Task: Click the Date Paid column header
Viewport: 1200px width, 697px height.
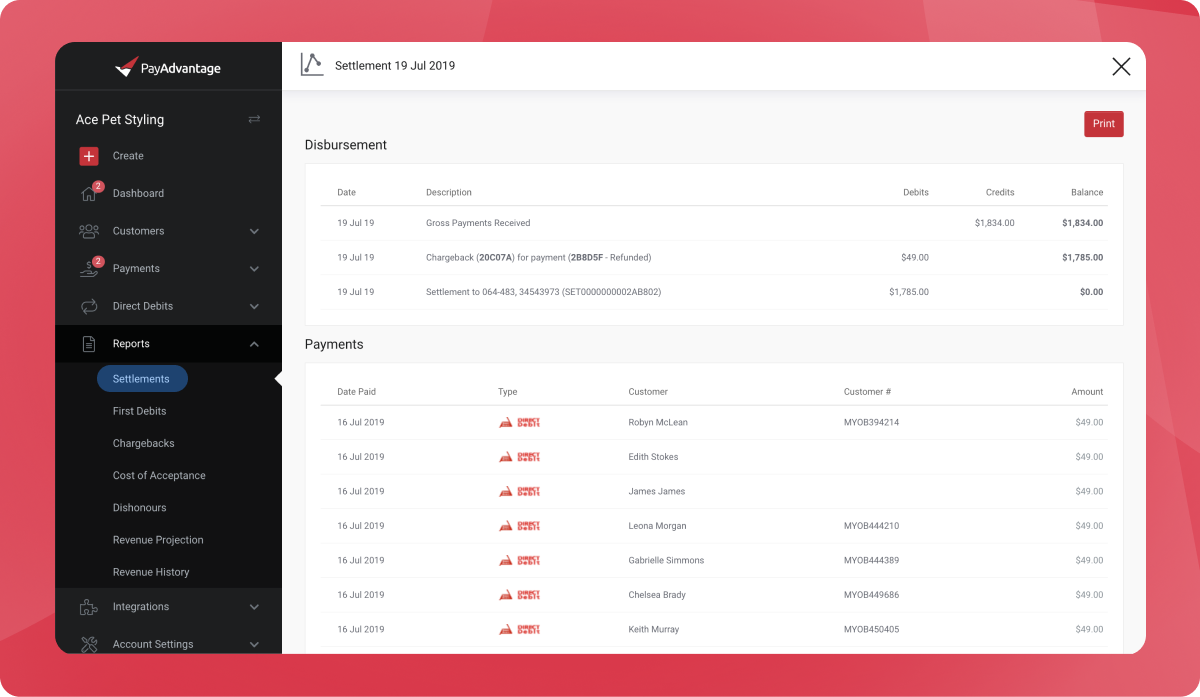Action: coord(357,392)
